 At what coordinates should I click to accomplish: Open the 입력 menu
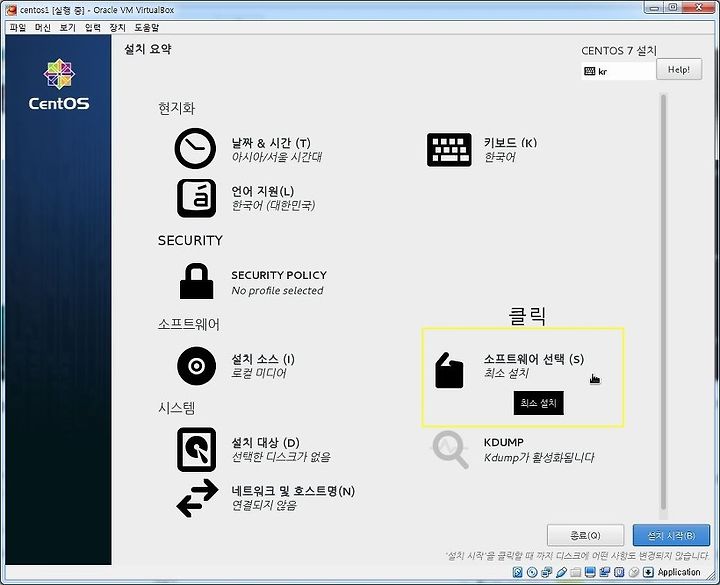93,28
